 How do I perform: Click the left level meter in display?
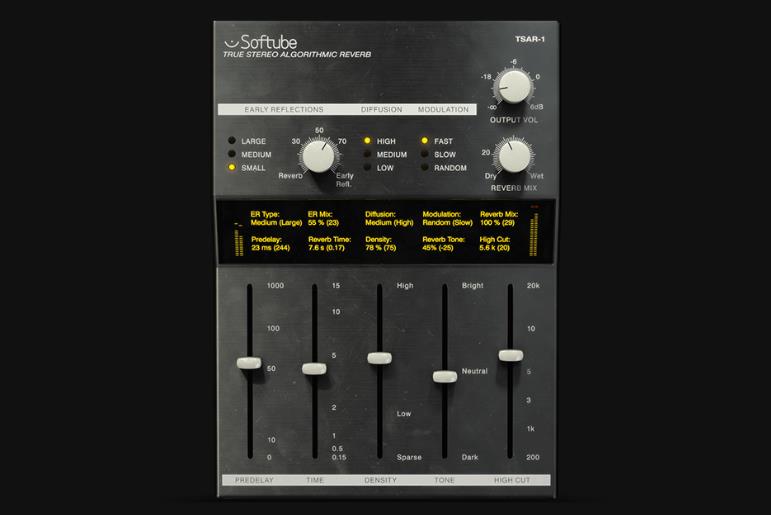tap(239, 240)
